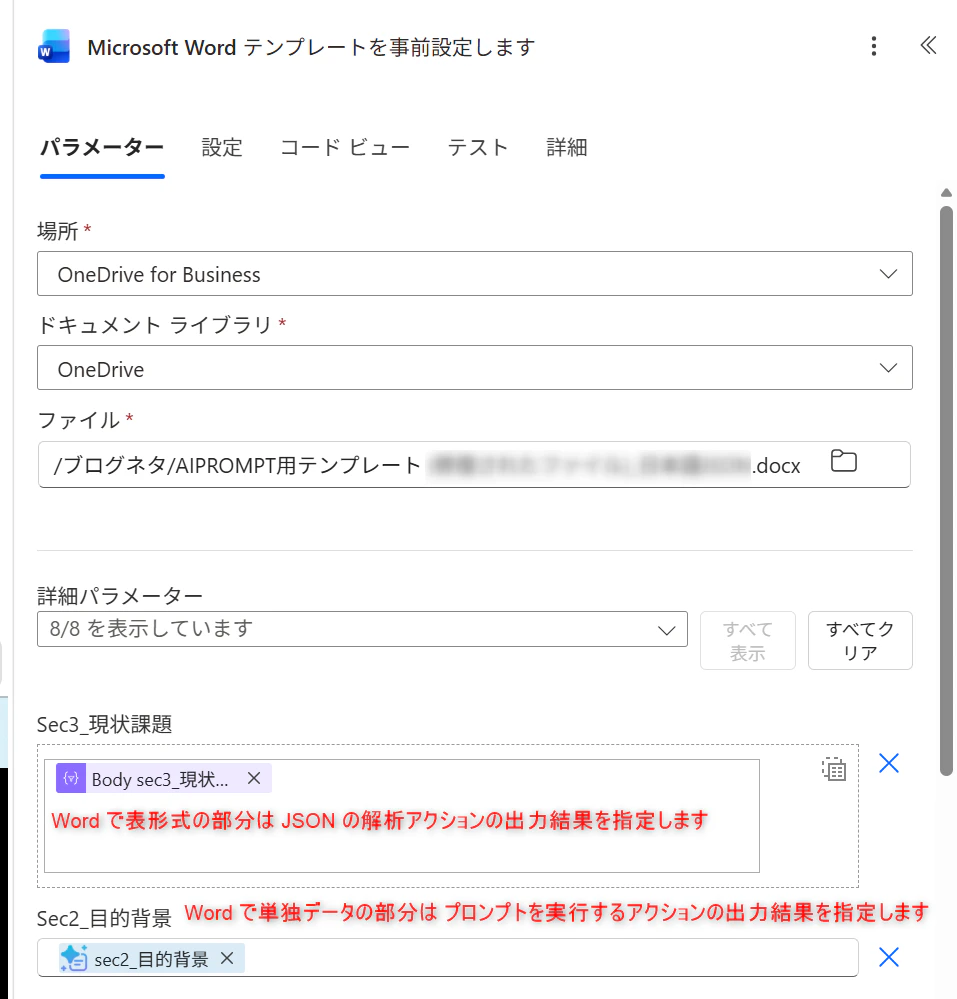Remove the Sec3_現状課題 parameter with X
Viewport: 957px width, 999px height.
point(888,763)
